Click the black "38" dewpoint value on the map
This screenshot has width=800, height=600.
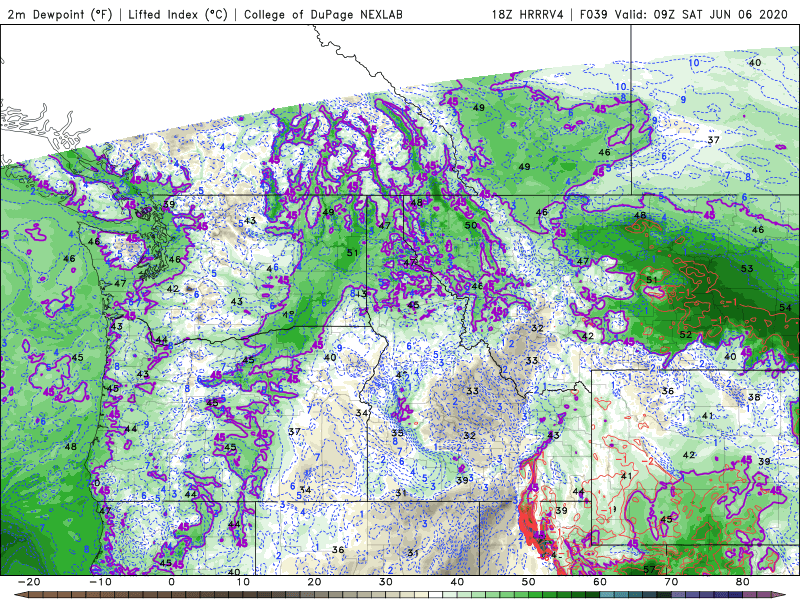pyautogui.click(x=754, y=397)
